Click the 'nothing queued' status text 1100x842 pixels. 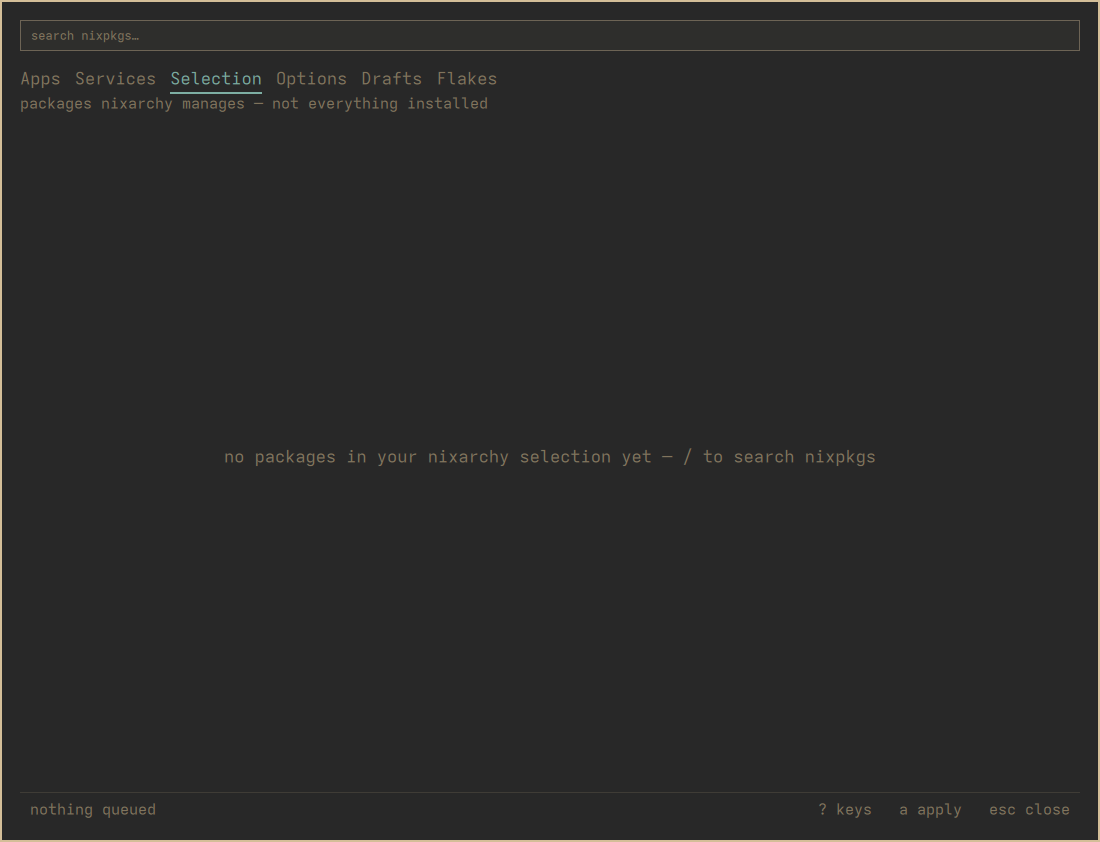pos(93,810)
